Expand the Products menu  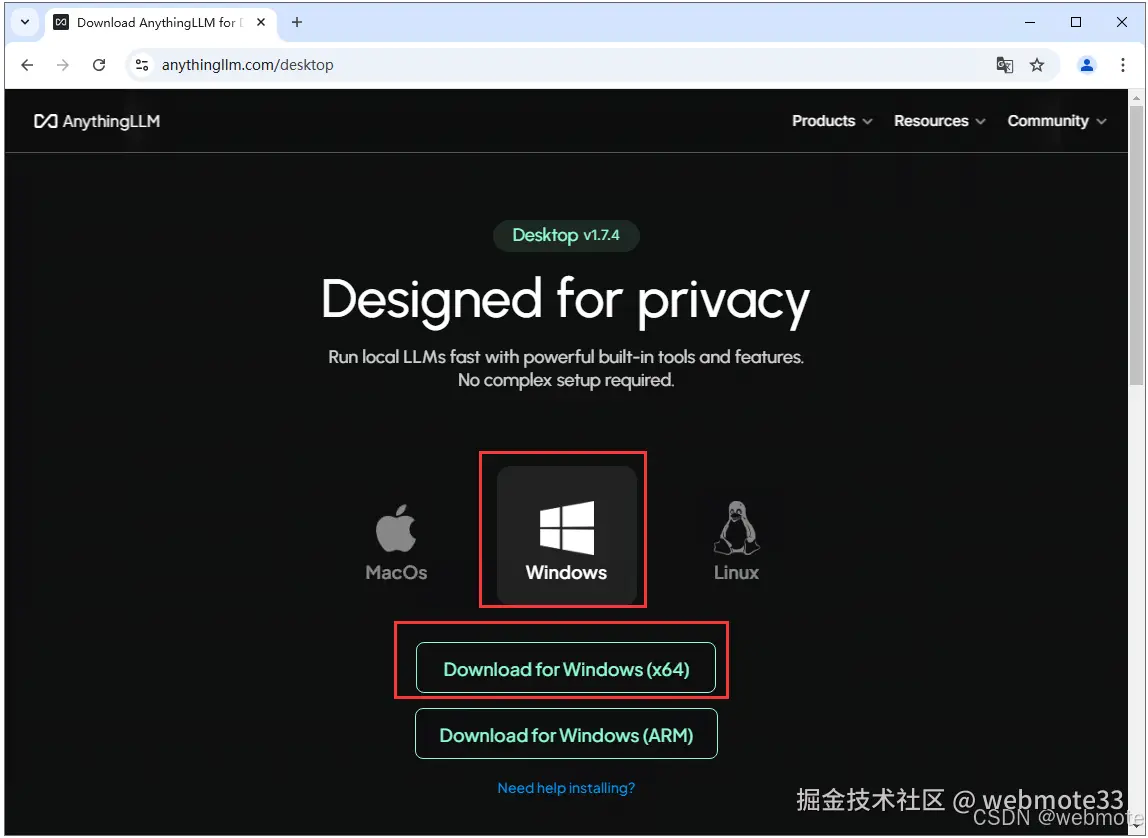(x=832, y=121)
